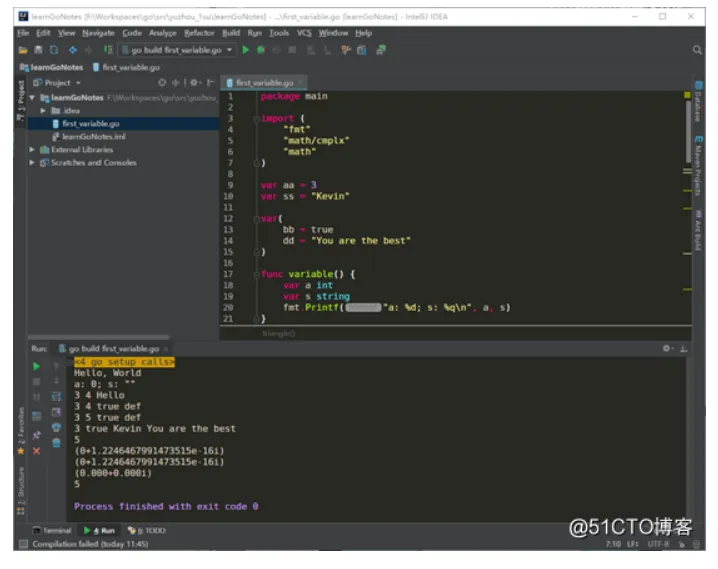Hide the Project panel with hide icon
The image size is (718, 569).
coord(210,83)
